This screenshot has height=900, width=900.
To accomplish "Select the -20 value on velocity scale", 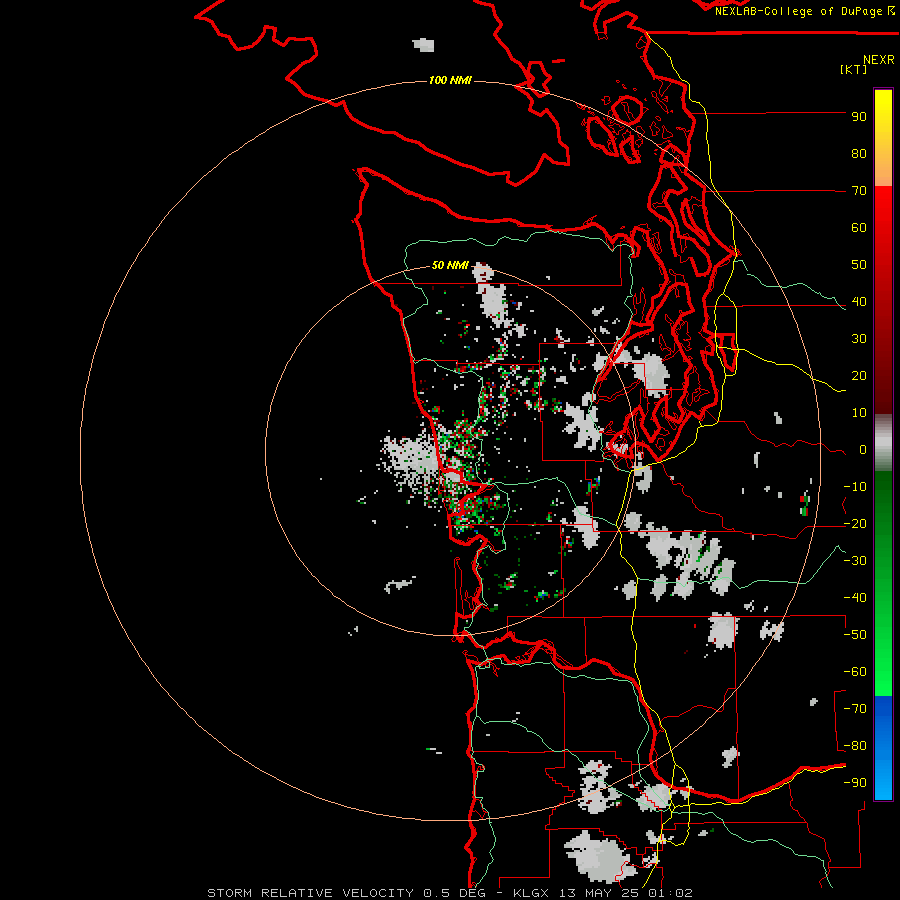I will click(855, 524).
